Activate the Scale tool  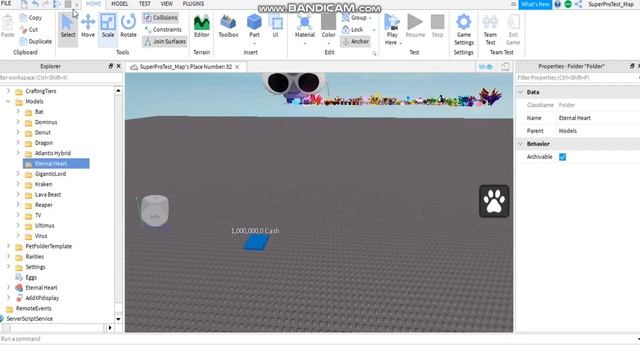coord(108,26)
